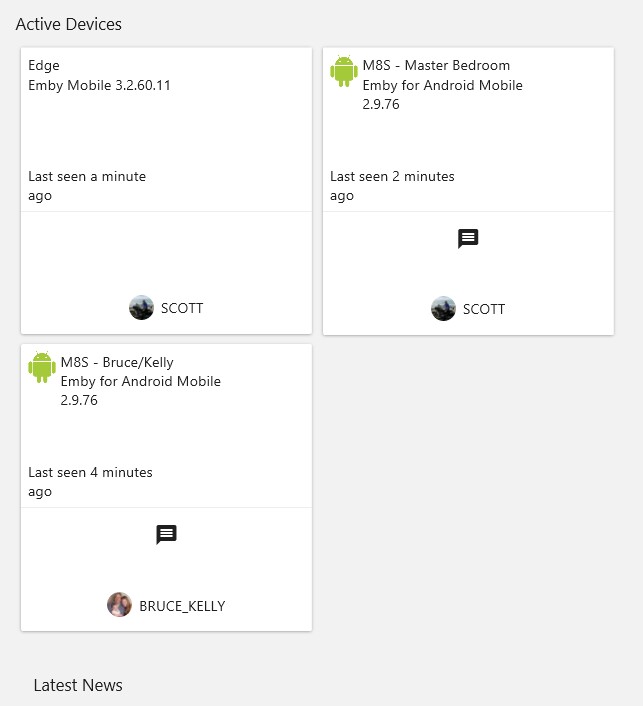Click the "Last seen a minute ago" status
The height and width of the screenshot is (706, 643).
(87, 186)
